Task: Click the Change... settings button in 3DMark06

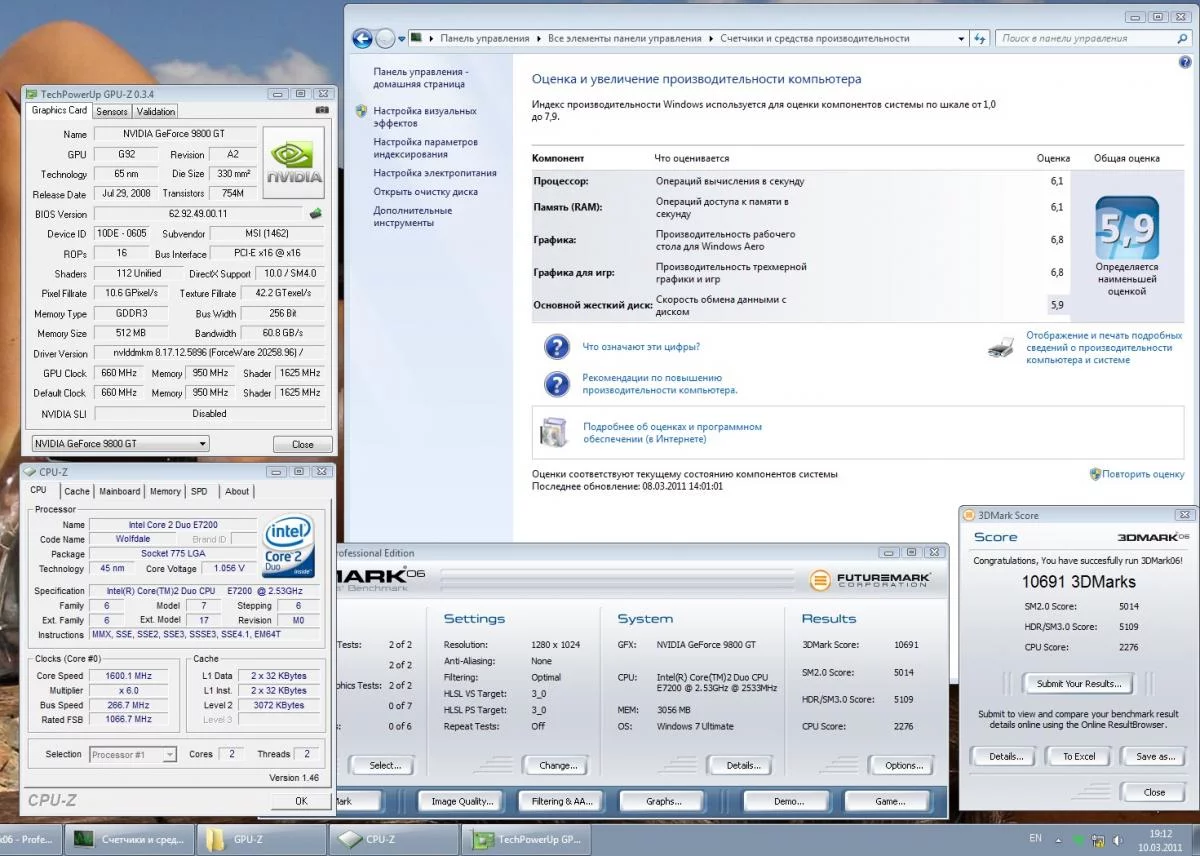Action: [x=558, y=765]
